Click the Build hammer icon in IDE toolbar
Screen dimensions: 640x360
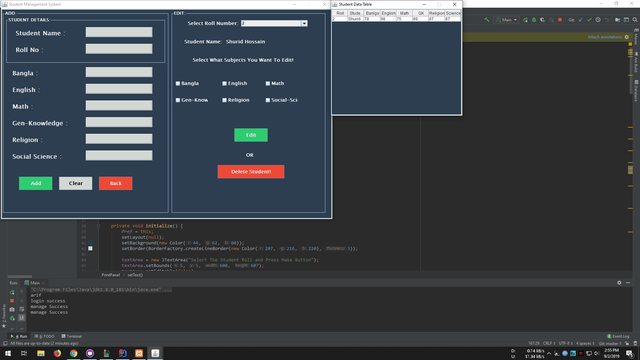click(487, 20)
